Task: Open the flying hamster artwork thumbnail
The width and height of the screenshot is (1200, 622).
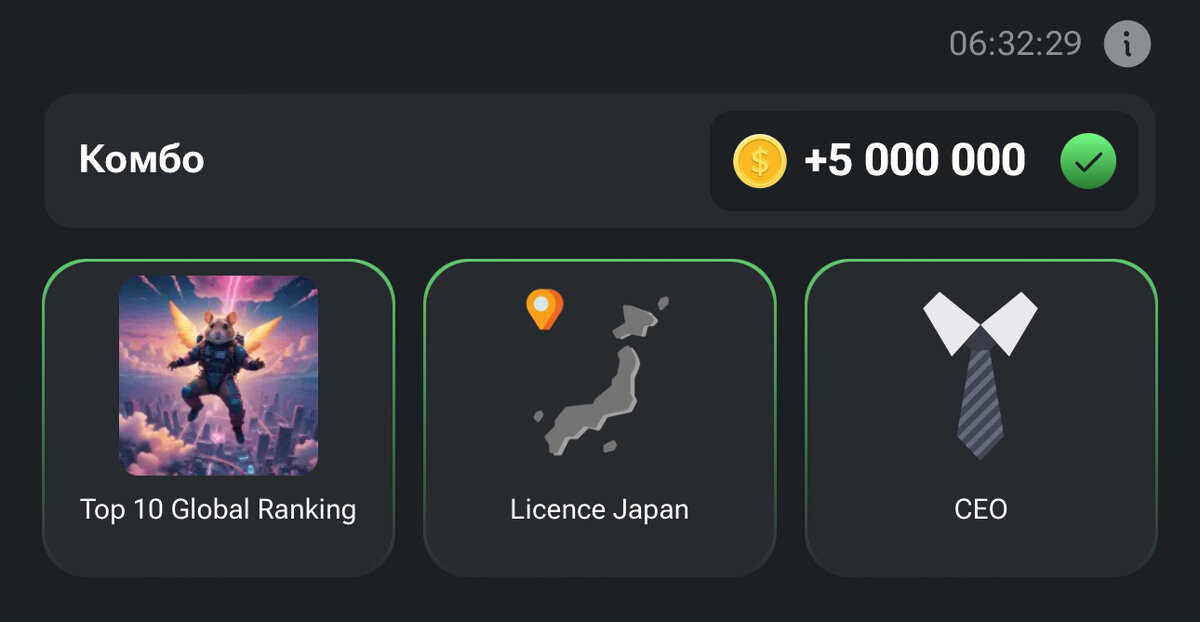Action: pos(218,375)
